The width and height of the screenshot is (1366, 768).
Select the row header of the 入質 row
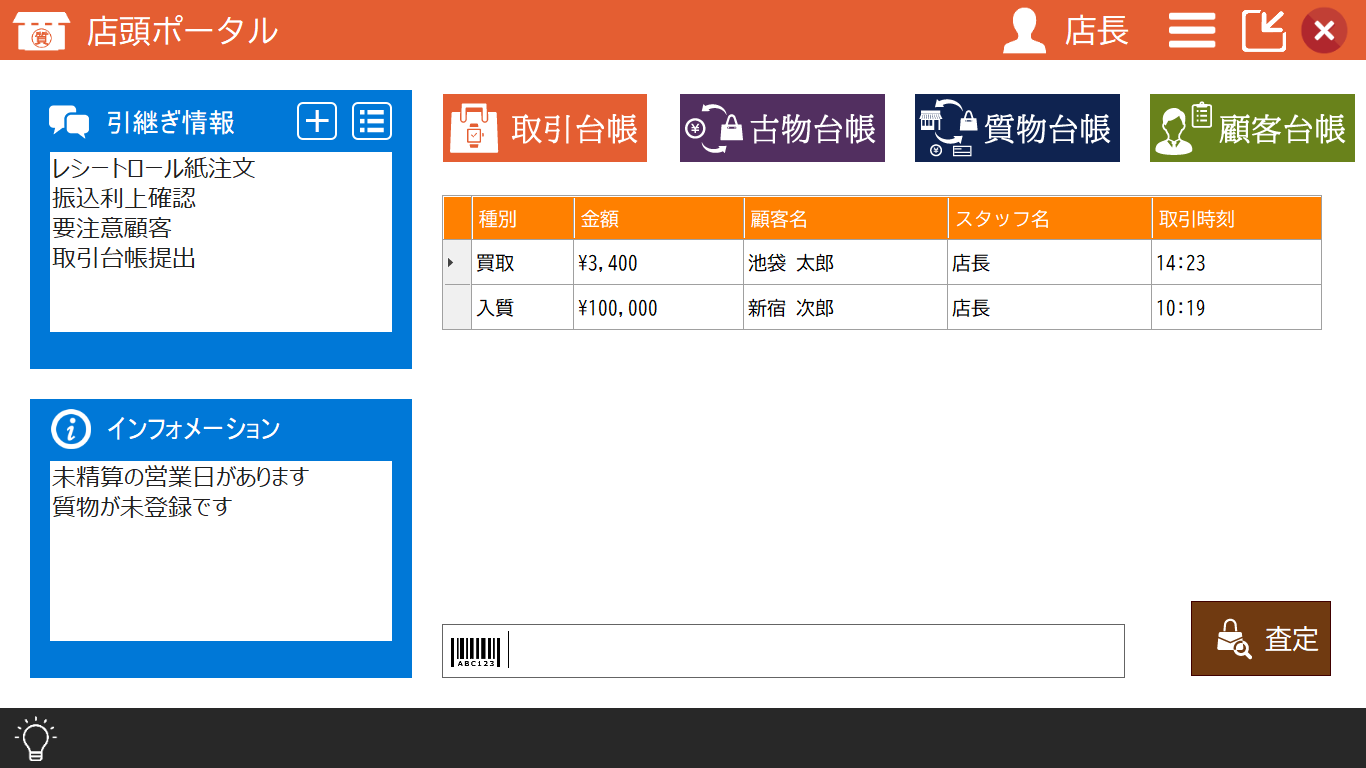coord(458,307)
